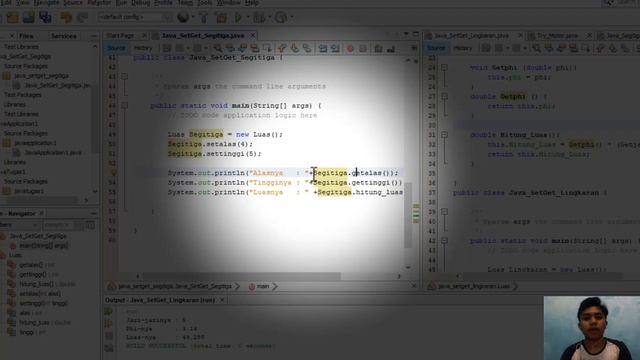
Task: Select the Java_SetGet_Lingkaran.java editor tab
Action: [x=471, y=36]
